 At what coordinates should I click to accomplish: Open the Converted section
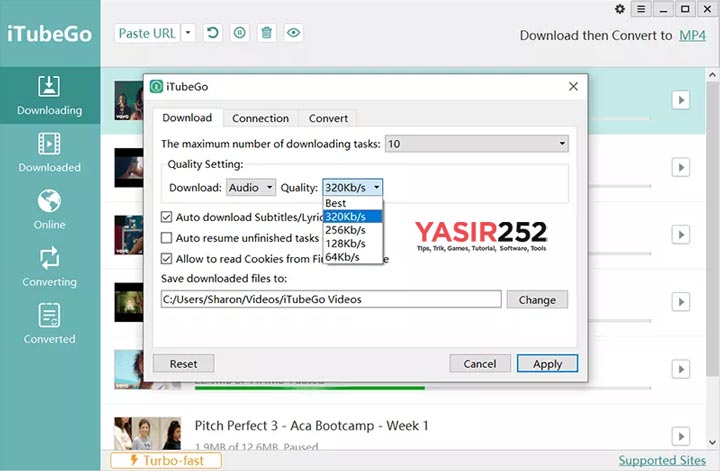click(50, 324)
